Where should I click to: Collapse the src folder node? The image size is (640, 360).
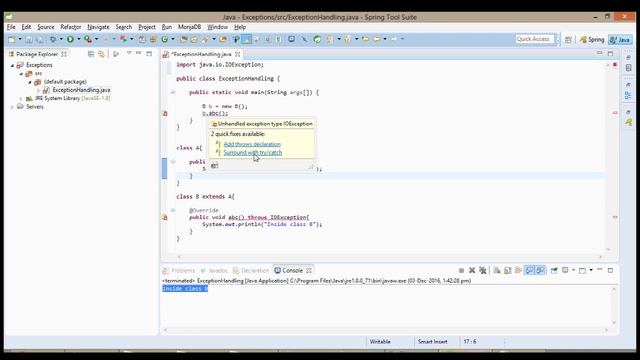[x=21, y=74]
